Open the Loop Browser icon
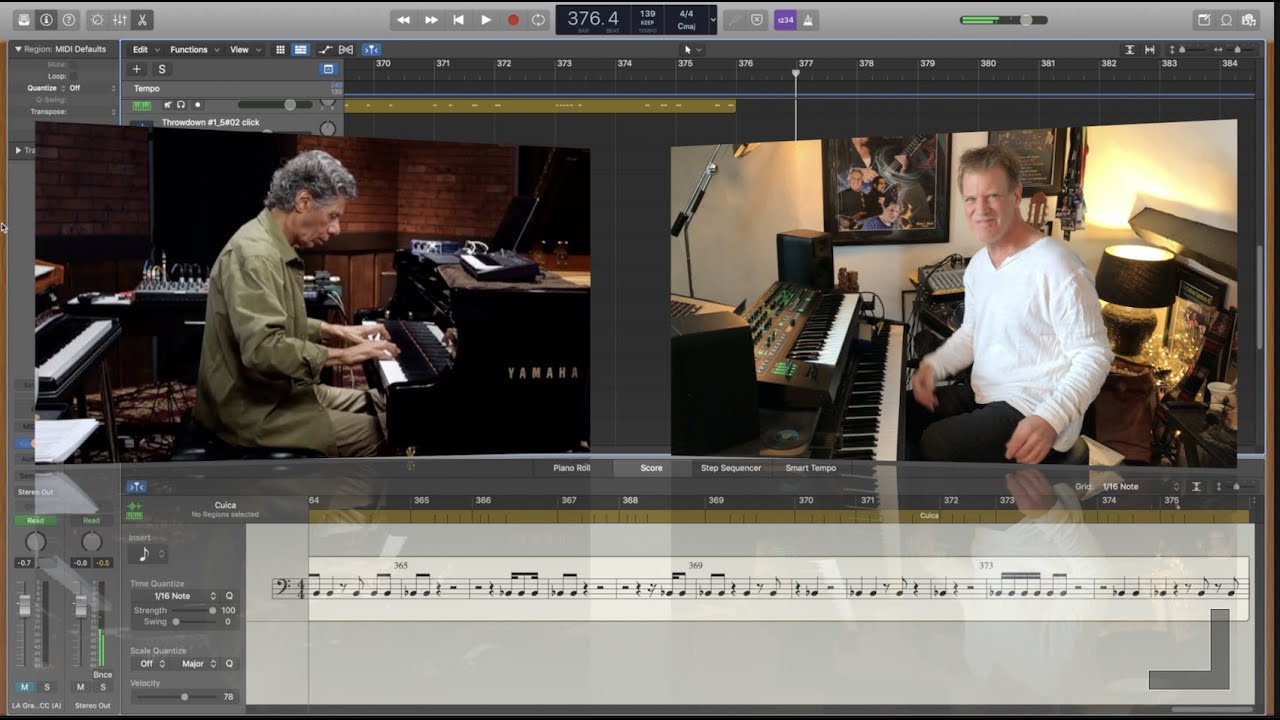1280x720 pixels. click(1226, 19)
